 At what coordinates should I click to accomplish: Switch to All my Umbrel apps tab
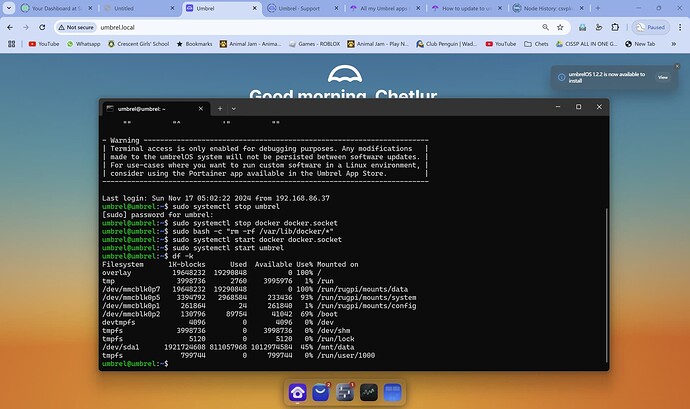pos(386,8)
